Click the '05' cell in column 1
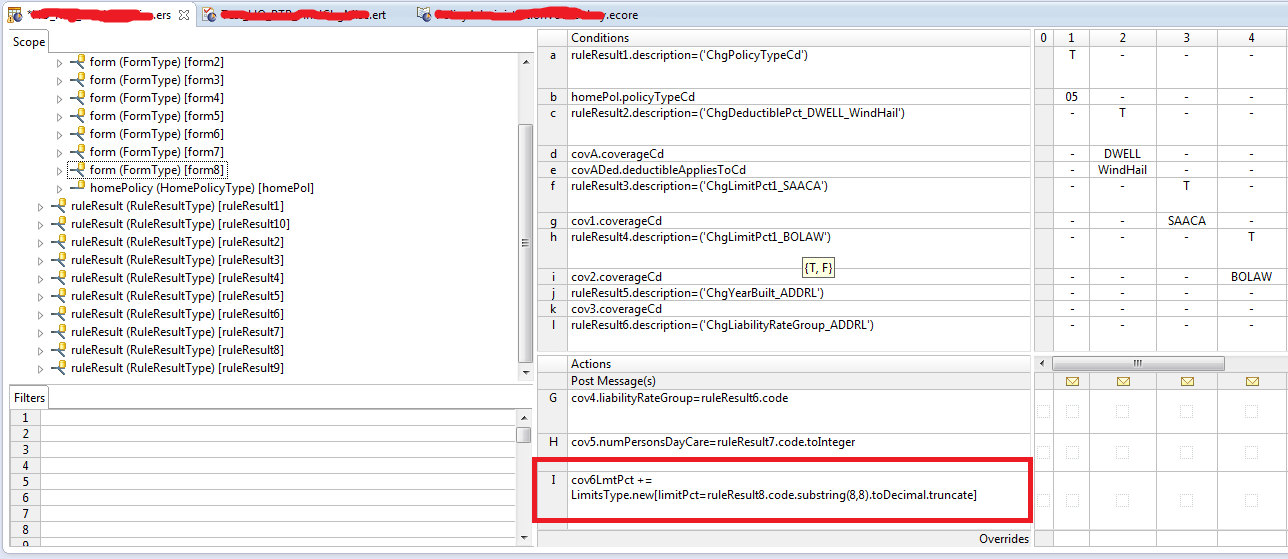1288x559 pixels. (x=1072, y=97)
